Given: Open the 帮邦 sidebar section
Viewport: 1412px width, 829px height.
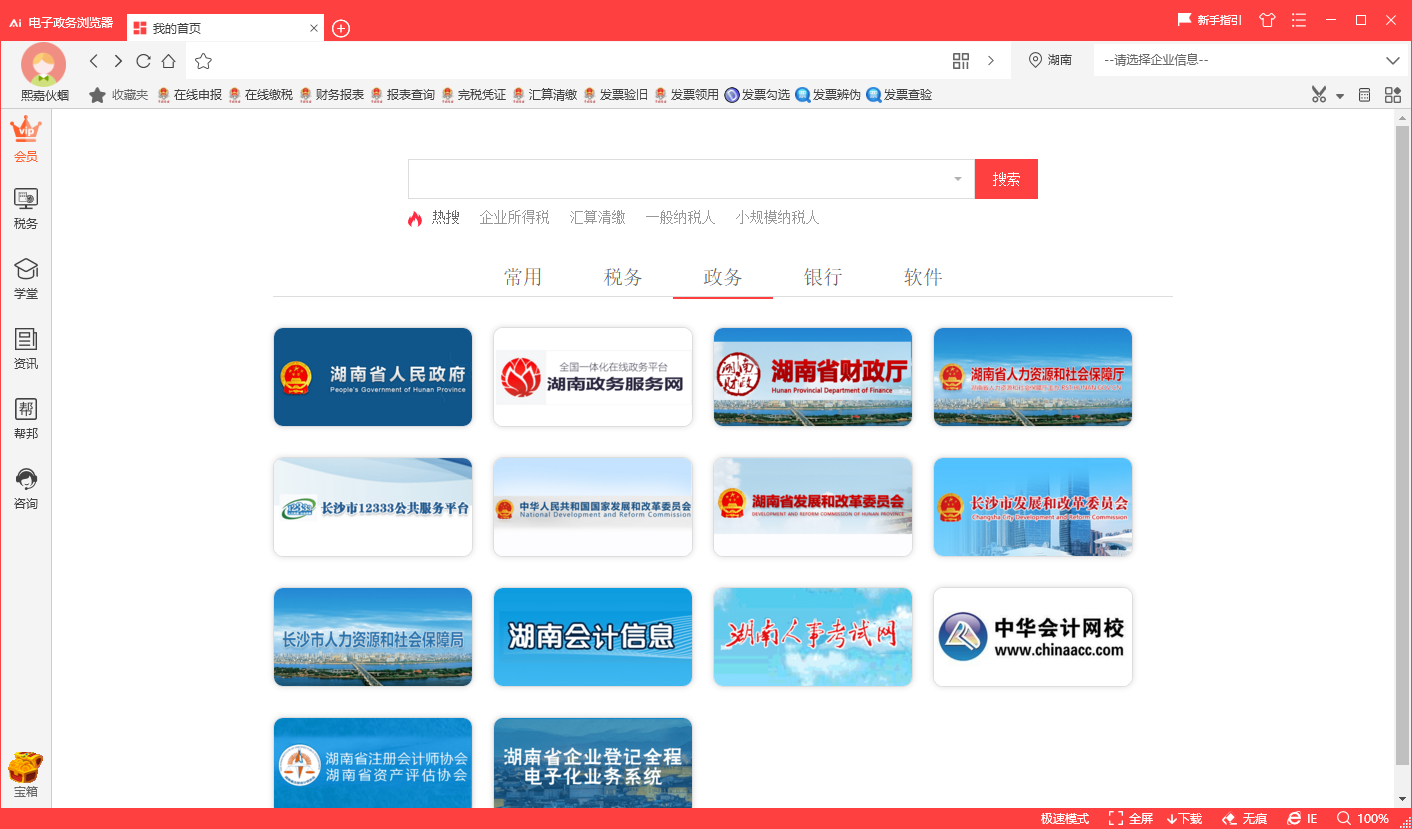Looking at the screenshot, I should [x=26, y=419].
